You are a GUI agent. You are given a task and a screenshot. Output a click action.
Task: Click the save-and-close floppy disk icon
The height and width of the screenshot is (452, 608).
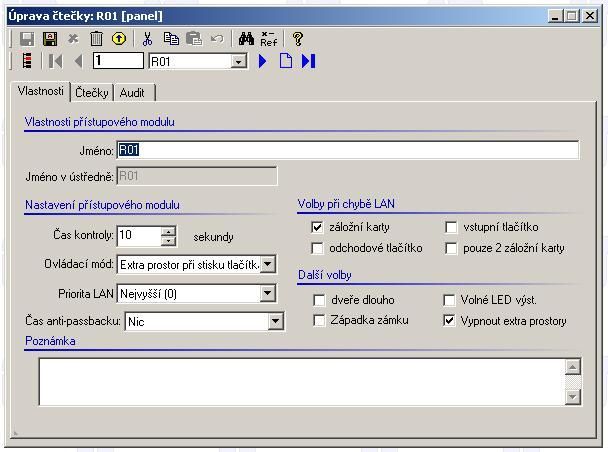49,39
